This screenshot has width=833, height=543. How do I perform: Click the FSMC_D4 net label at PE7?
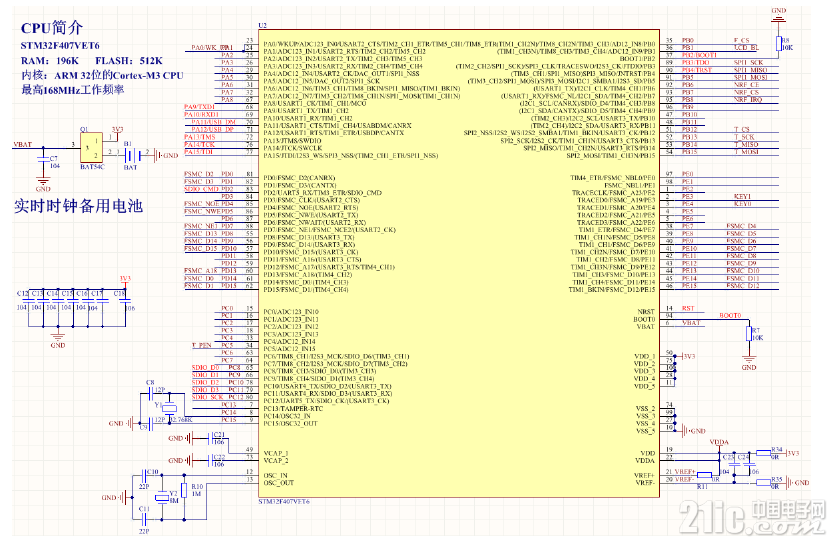[x=741, y=226]
